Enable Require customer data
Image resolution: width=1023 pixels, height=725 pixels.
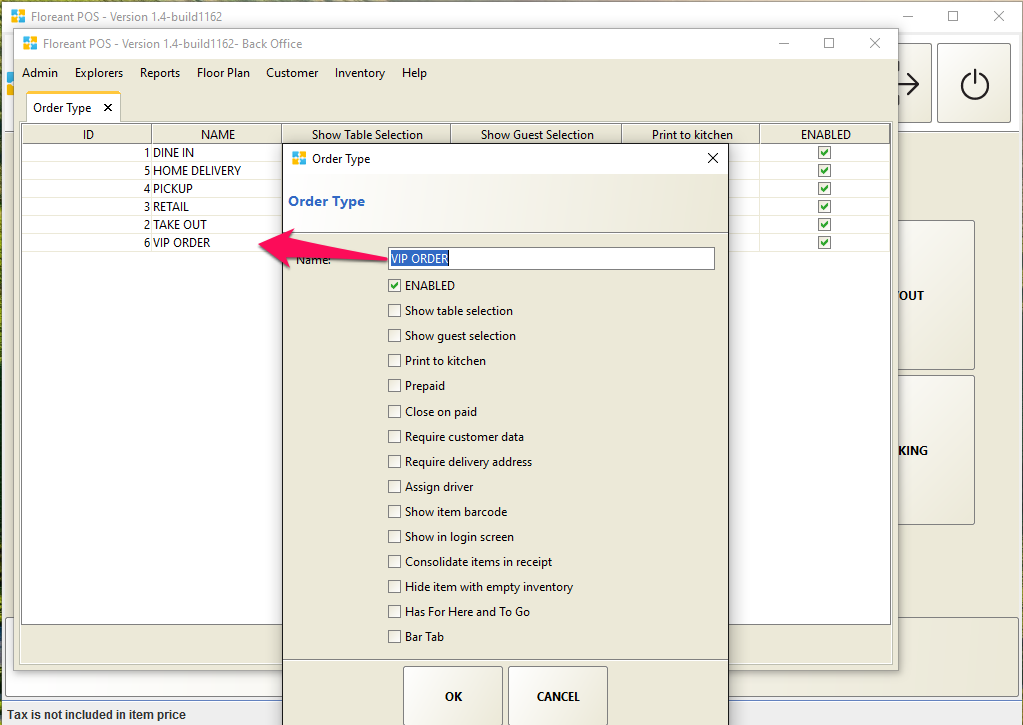click(x=394, y=437)
